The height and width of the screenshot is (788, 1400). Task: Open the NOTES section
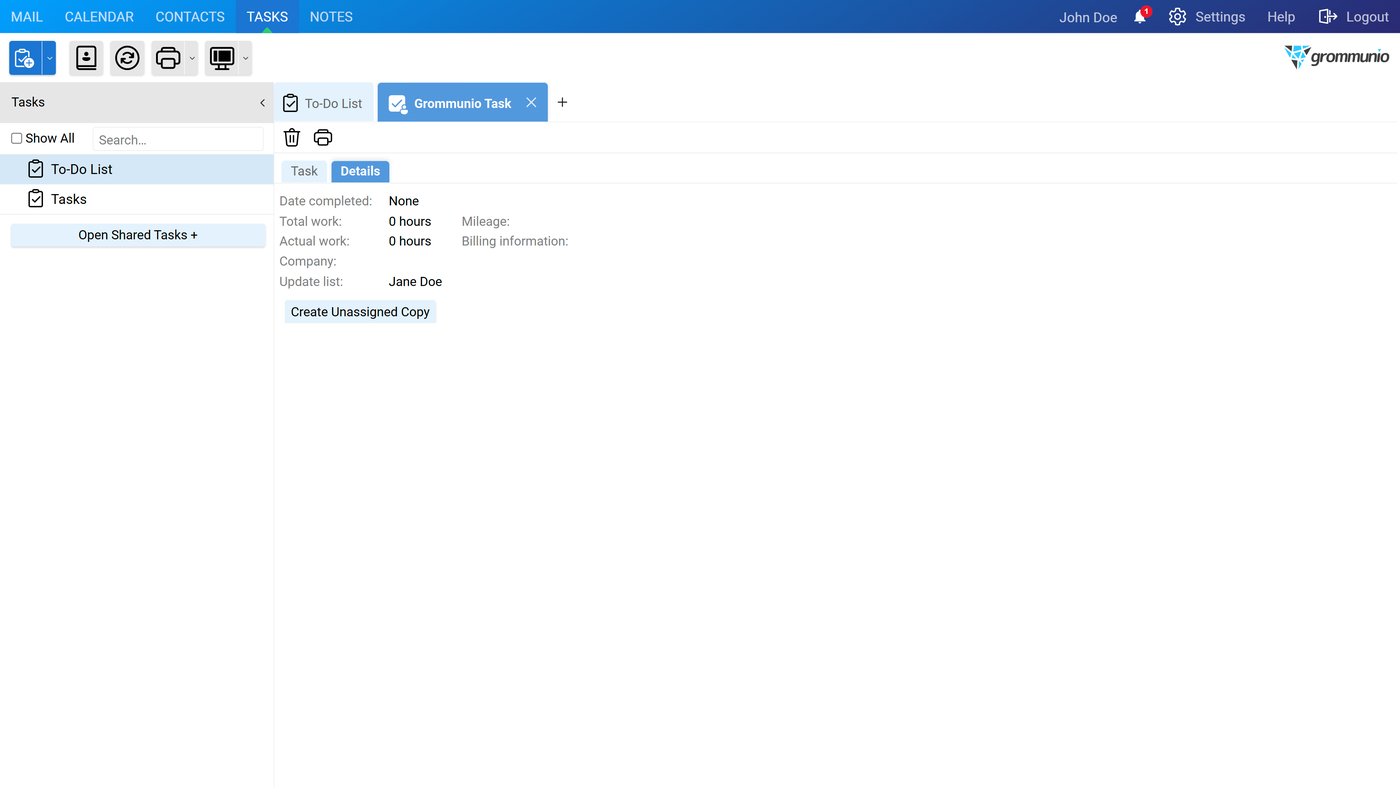point(331,17)
